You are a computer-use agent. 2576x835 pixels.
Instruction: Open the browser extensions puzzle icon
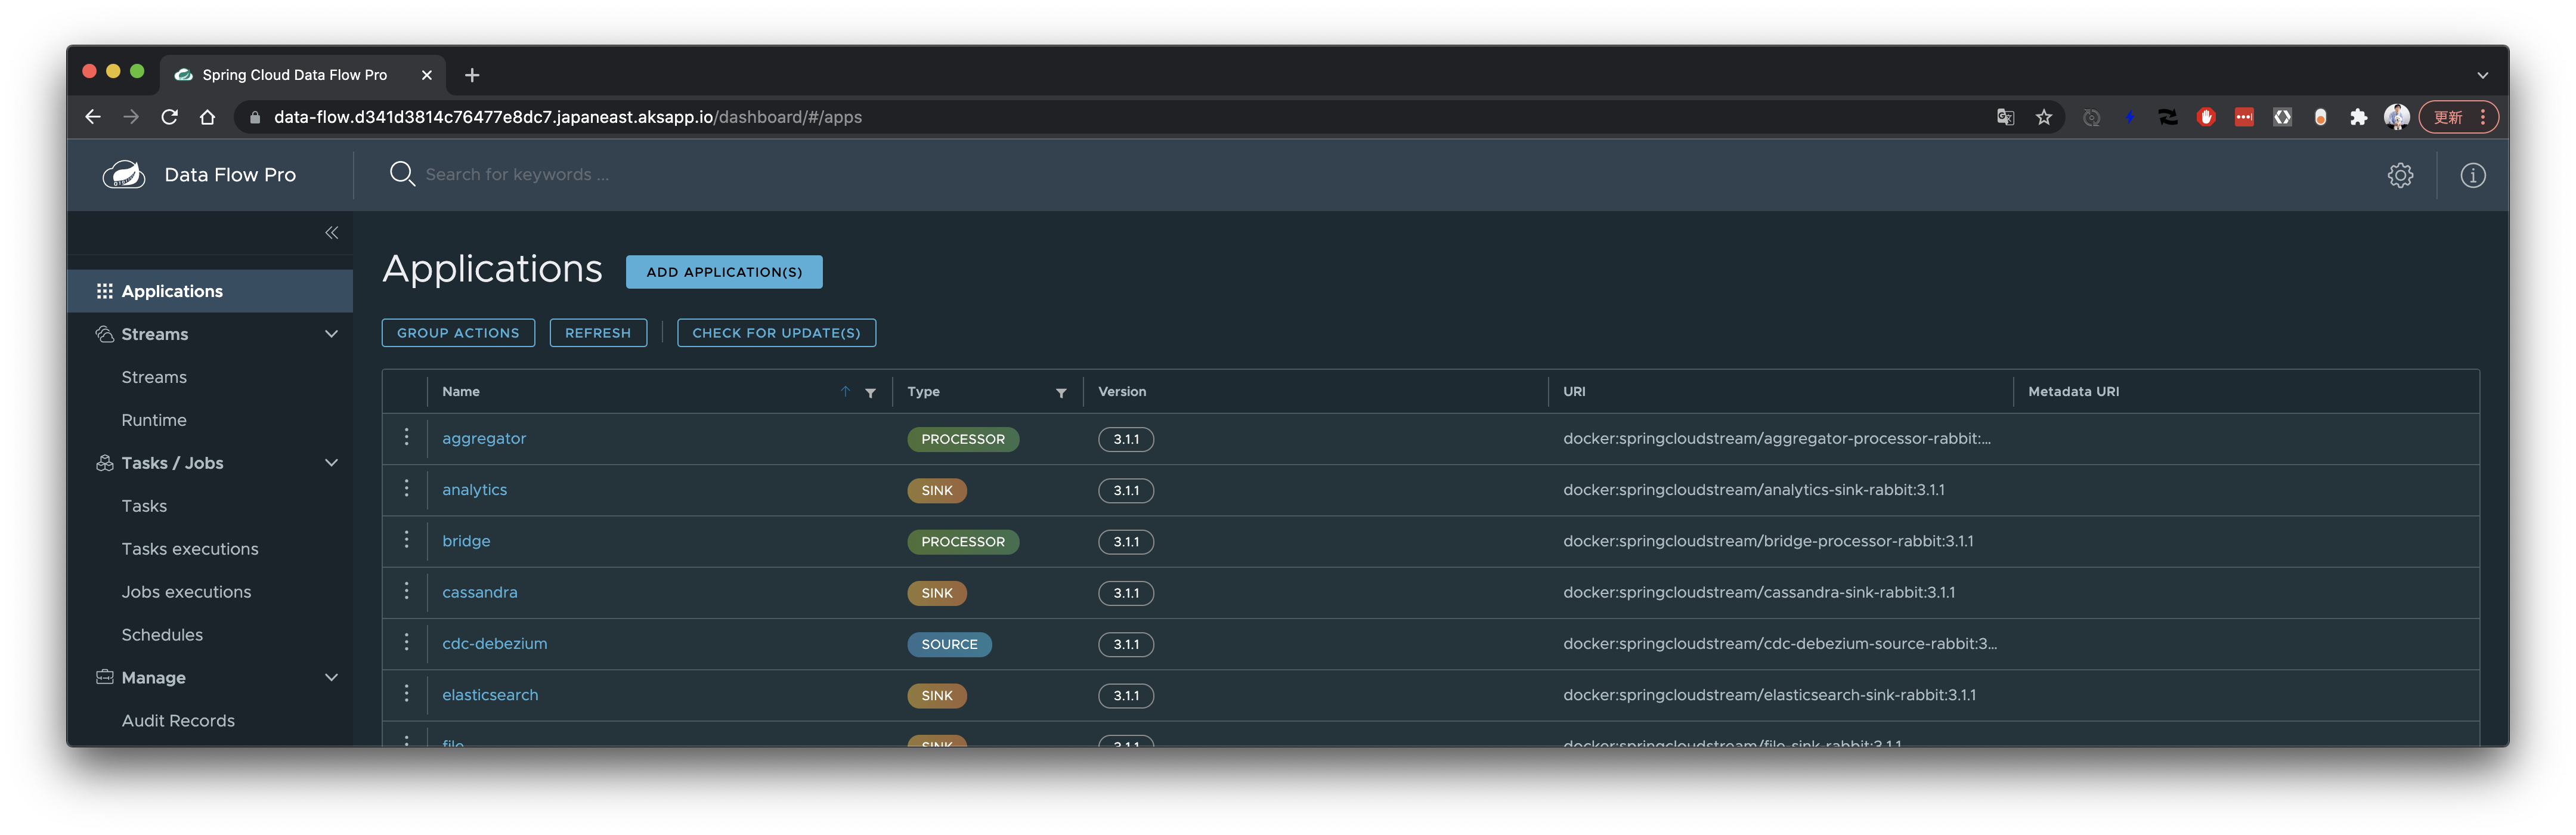pos(2358,118)
